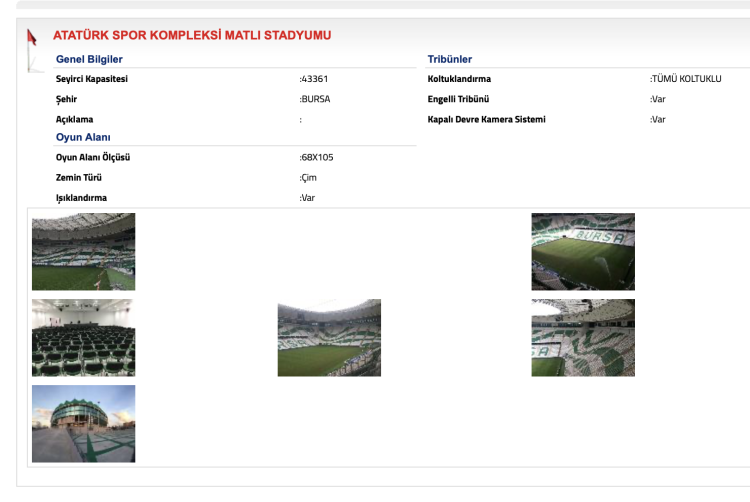The image size is (750, 502).
Task: Click the Çim surface type value
Action: (x=309, y=178)
